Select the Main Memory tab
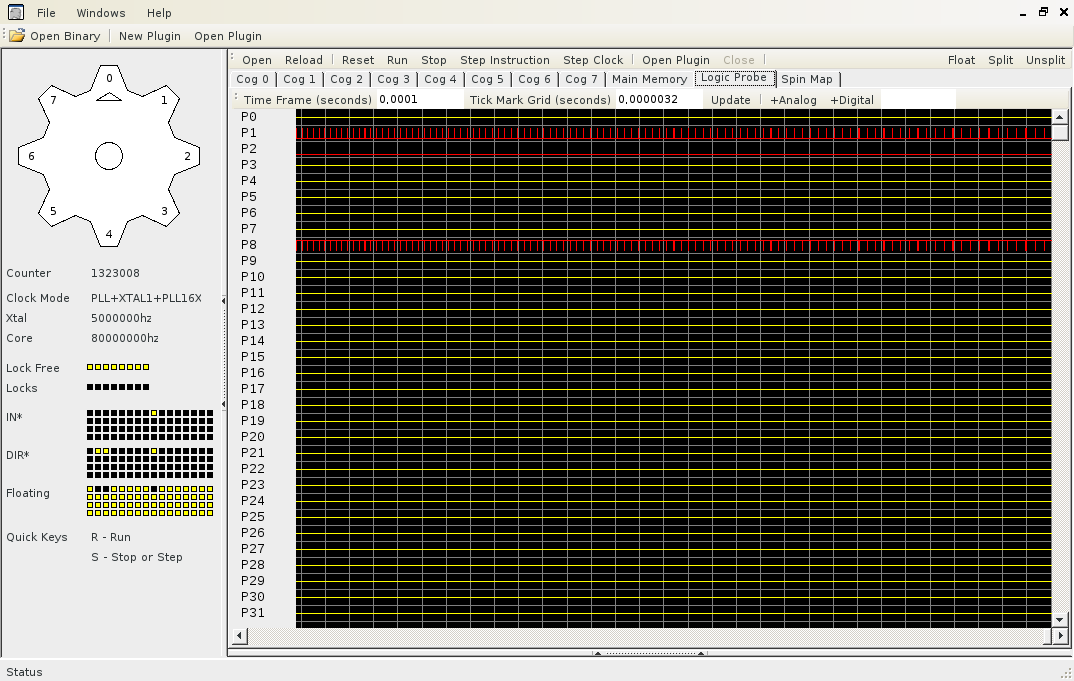1074x681 pixels. 649,79
